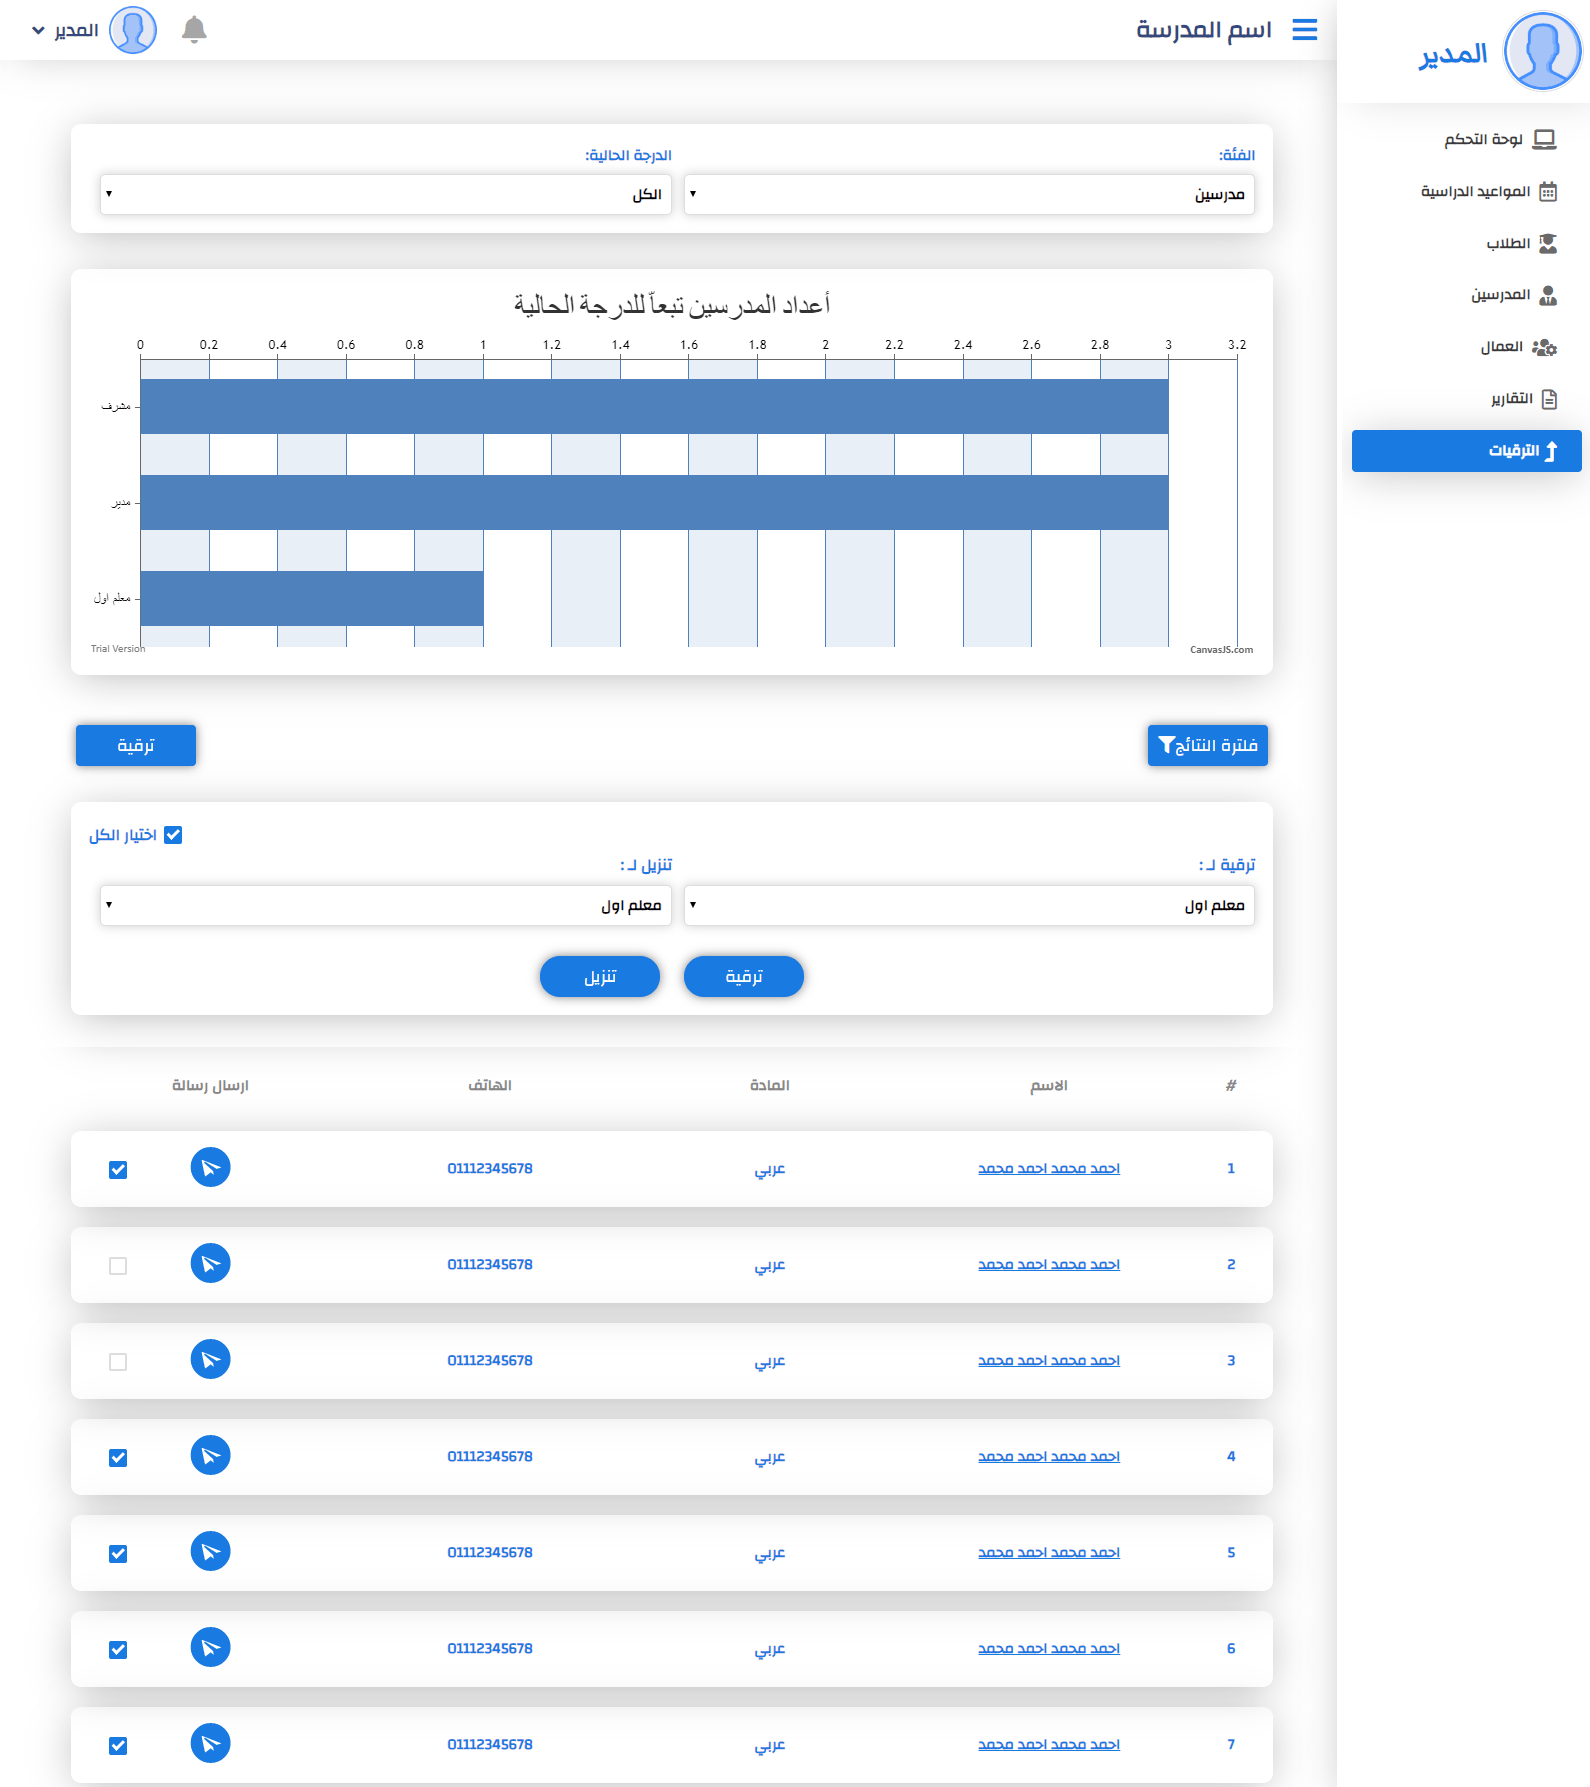Click send message icon in row 2

[210, 1263]
